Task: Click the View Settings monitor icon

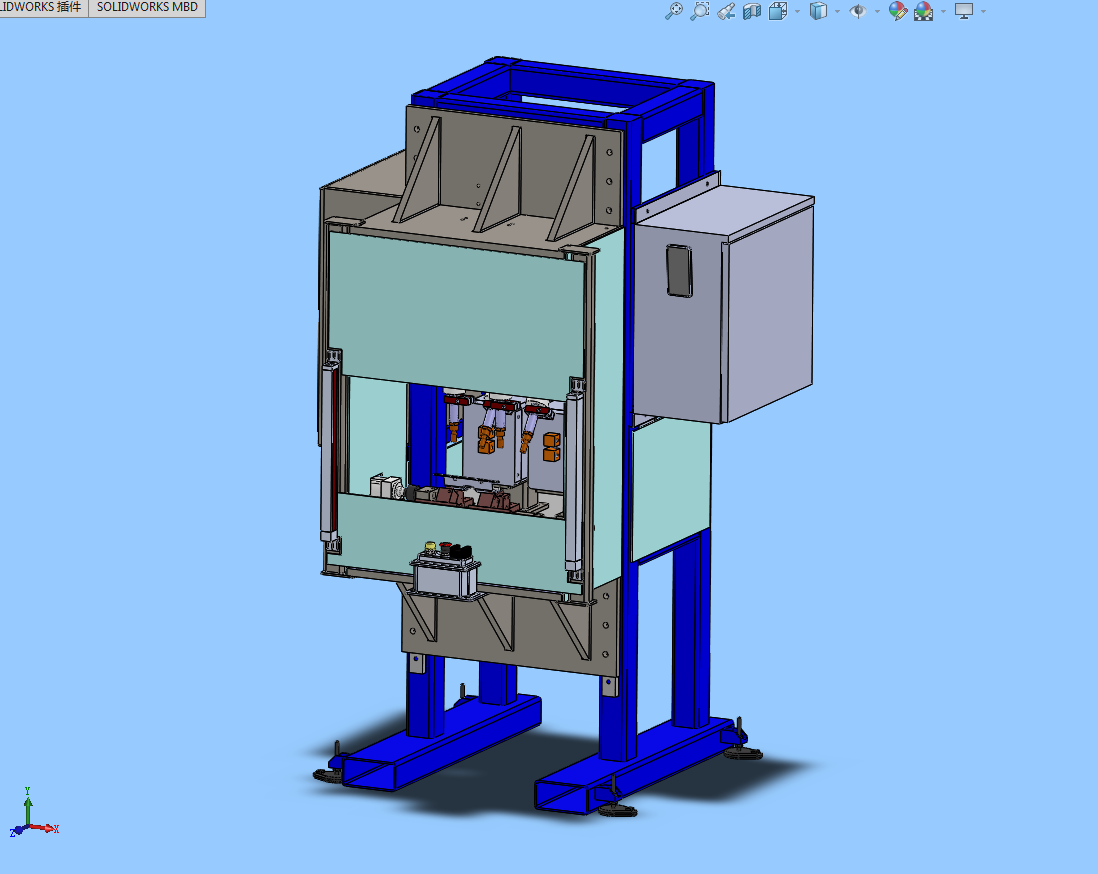Action: 964,11
